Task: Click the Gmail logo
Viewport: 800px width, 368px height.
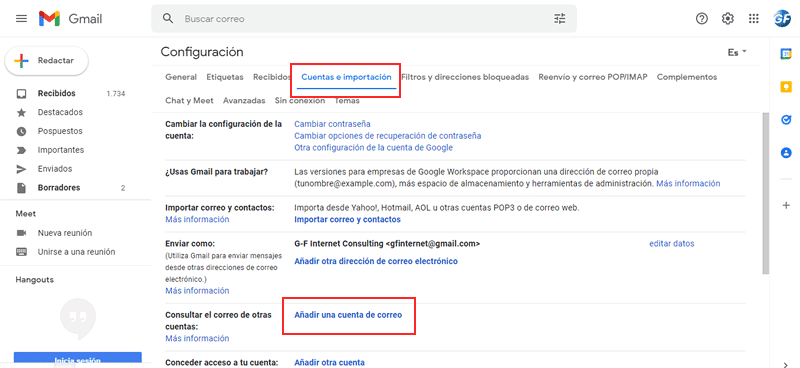Action: click(x=70, y=19)
